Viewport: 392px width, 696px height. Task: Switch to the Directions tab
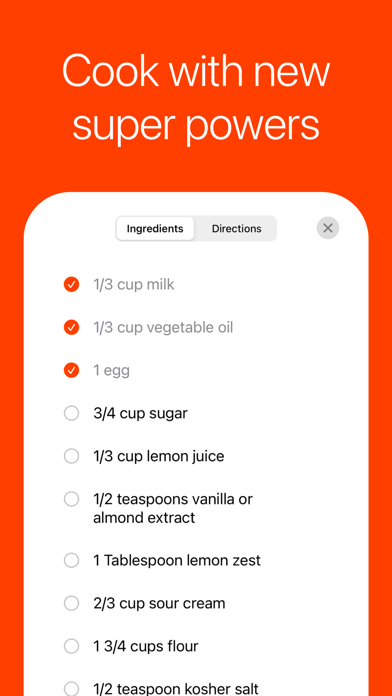click(236, 229)
